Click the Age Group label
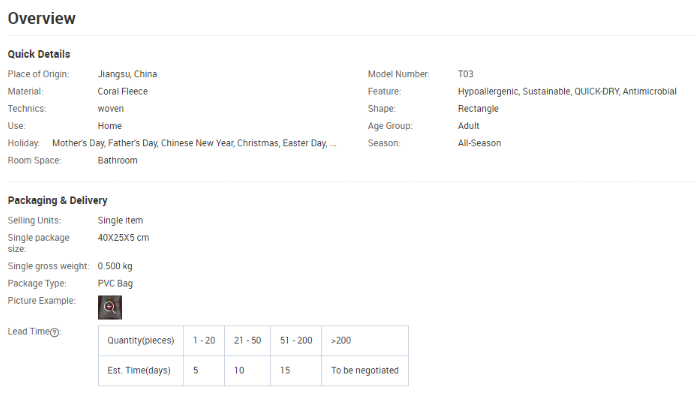 pos(390,126)
